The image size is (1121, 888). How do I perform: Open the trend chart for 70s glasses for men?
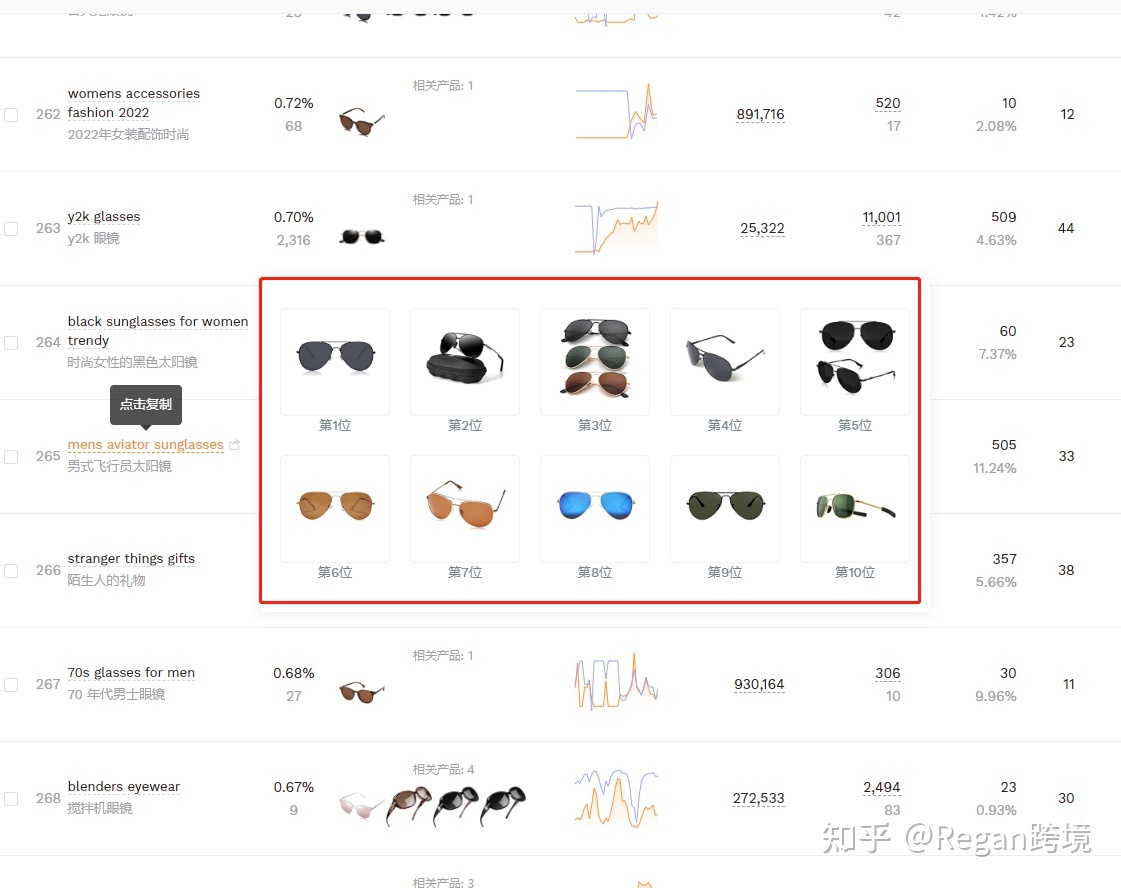pyautogui.click(x=616, y=681)
